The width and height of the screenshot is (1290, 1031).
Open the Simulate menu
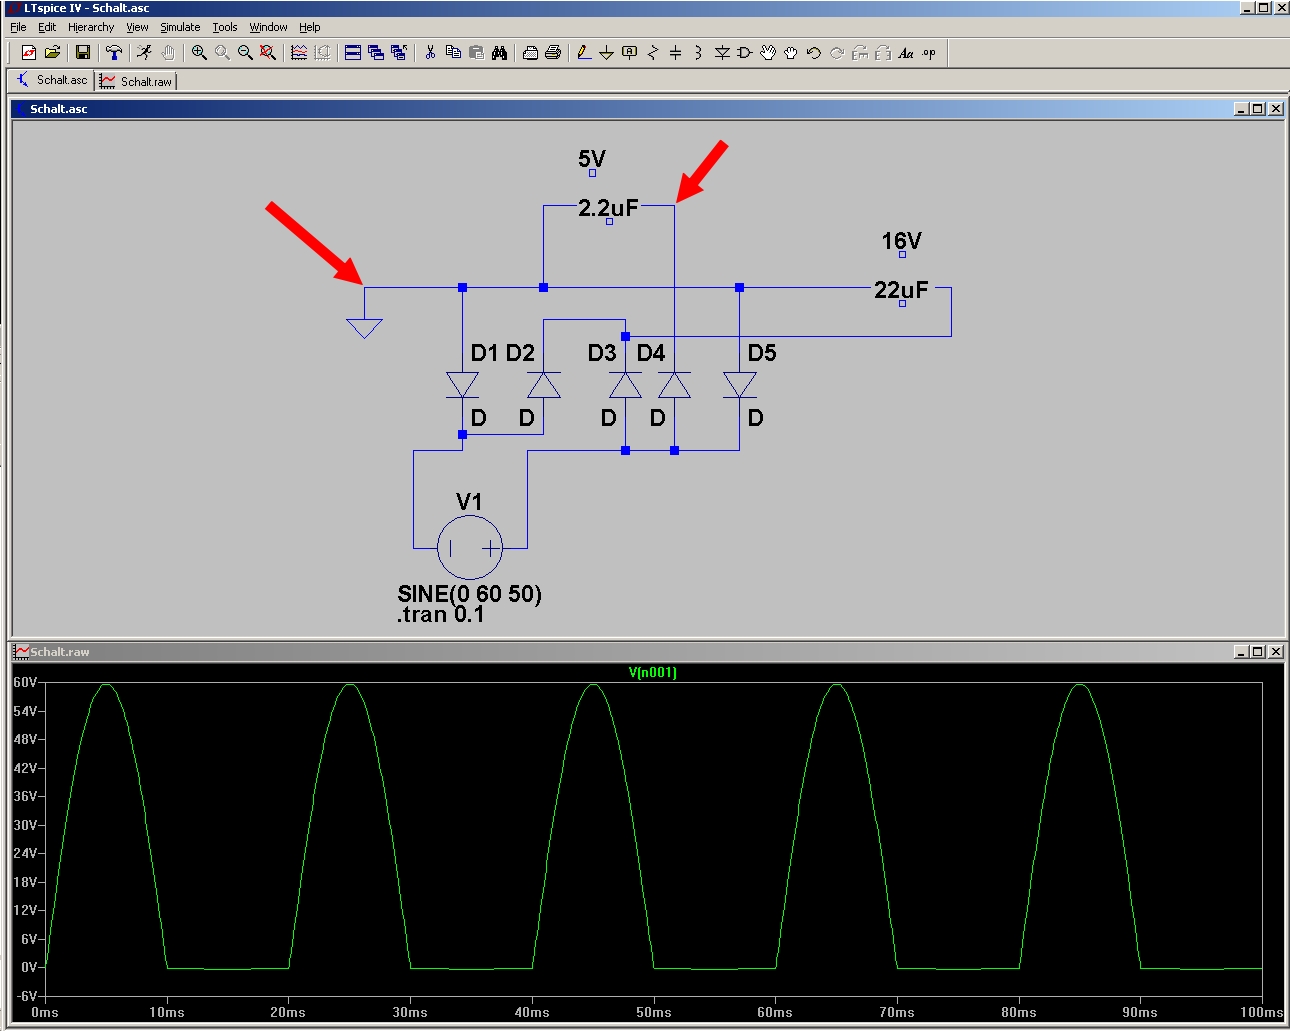pos(180,27)
